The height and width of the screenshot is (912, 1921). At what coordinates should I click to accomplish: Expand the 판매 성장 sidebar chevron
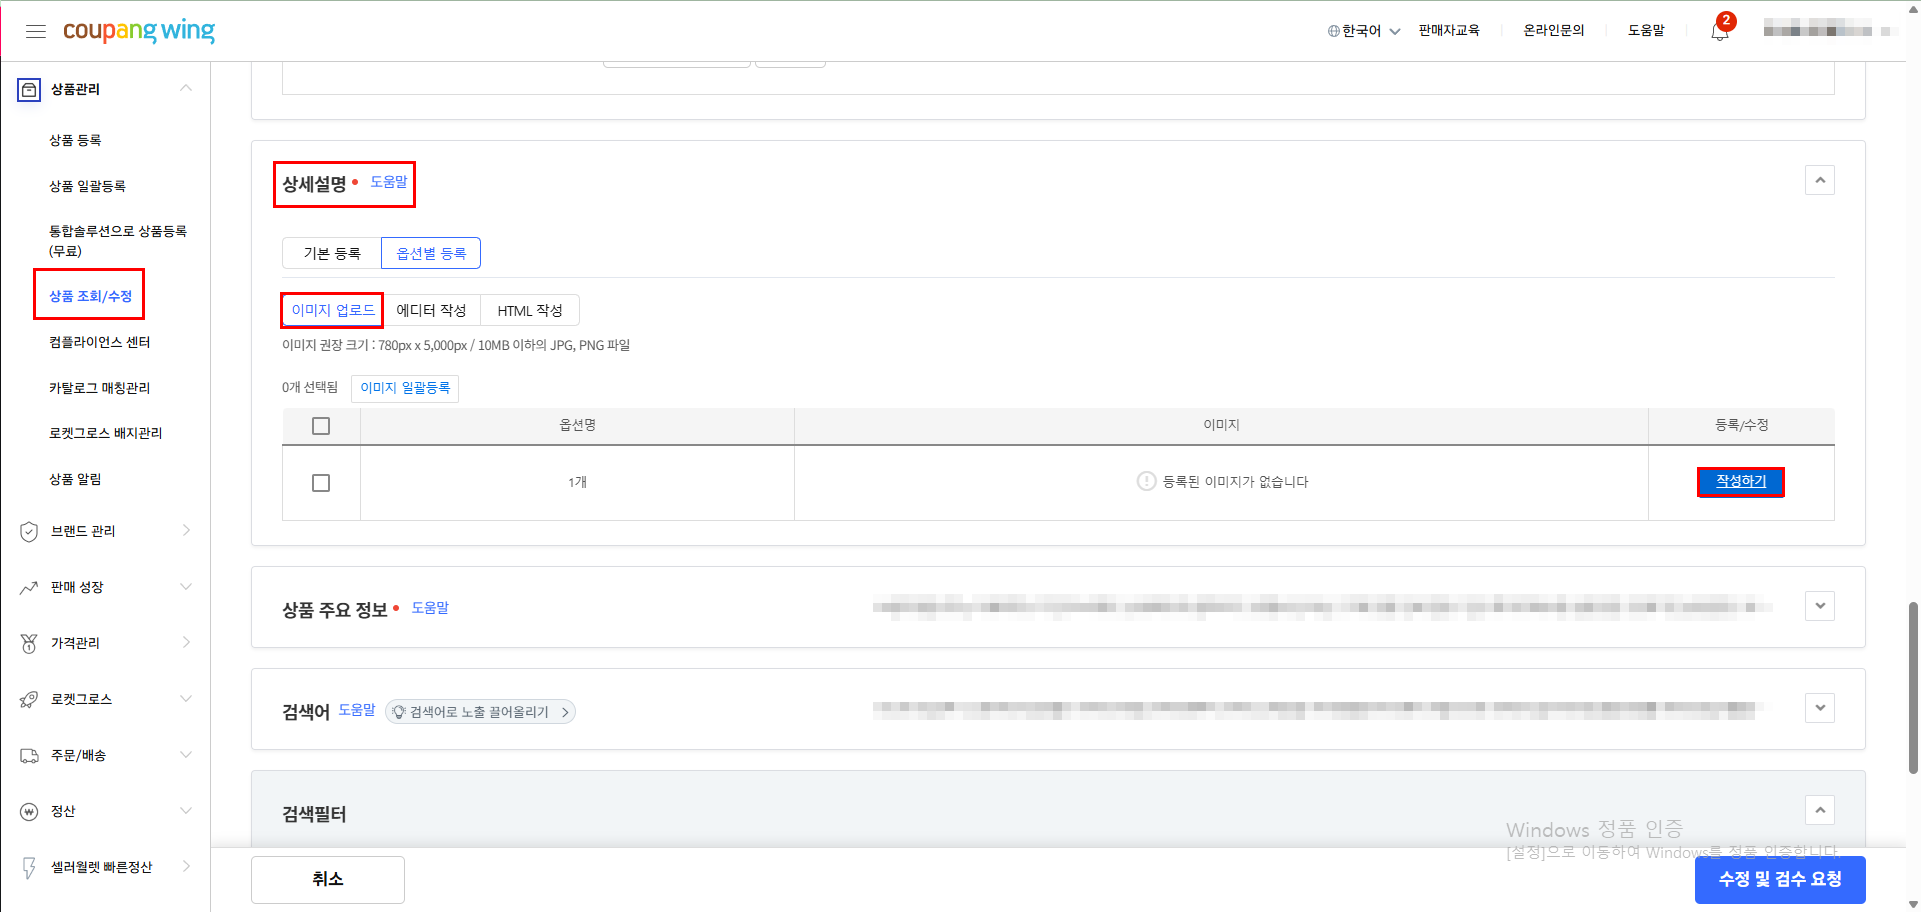click(186, 587)
